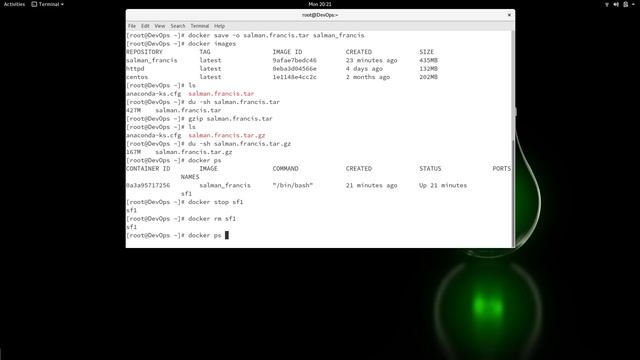
Task: Open the File menu in Terminal
Action: pyautogui.click(x=132, y=26)
